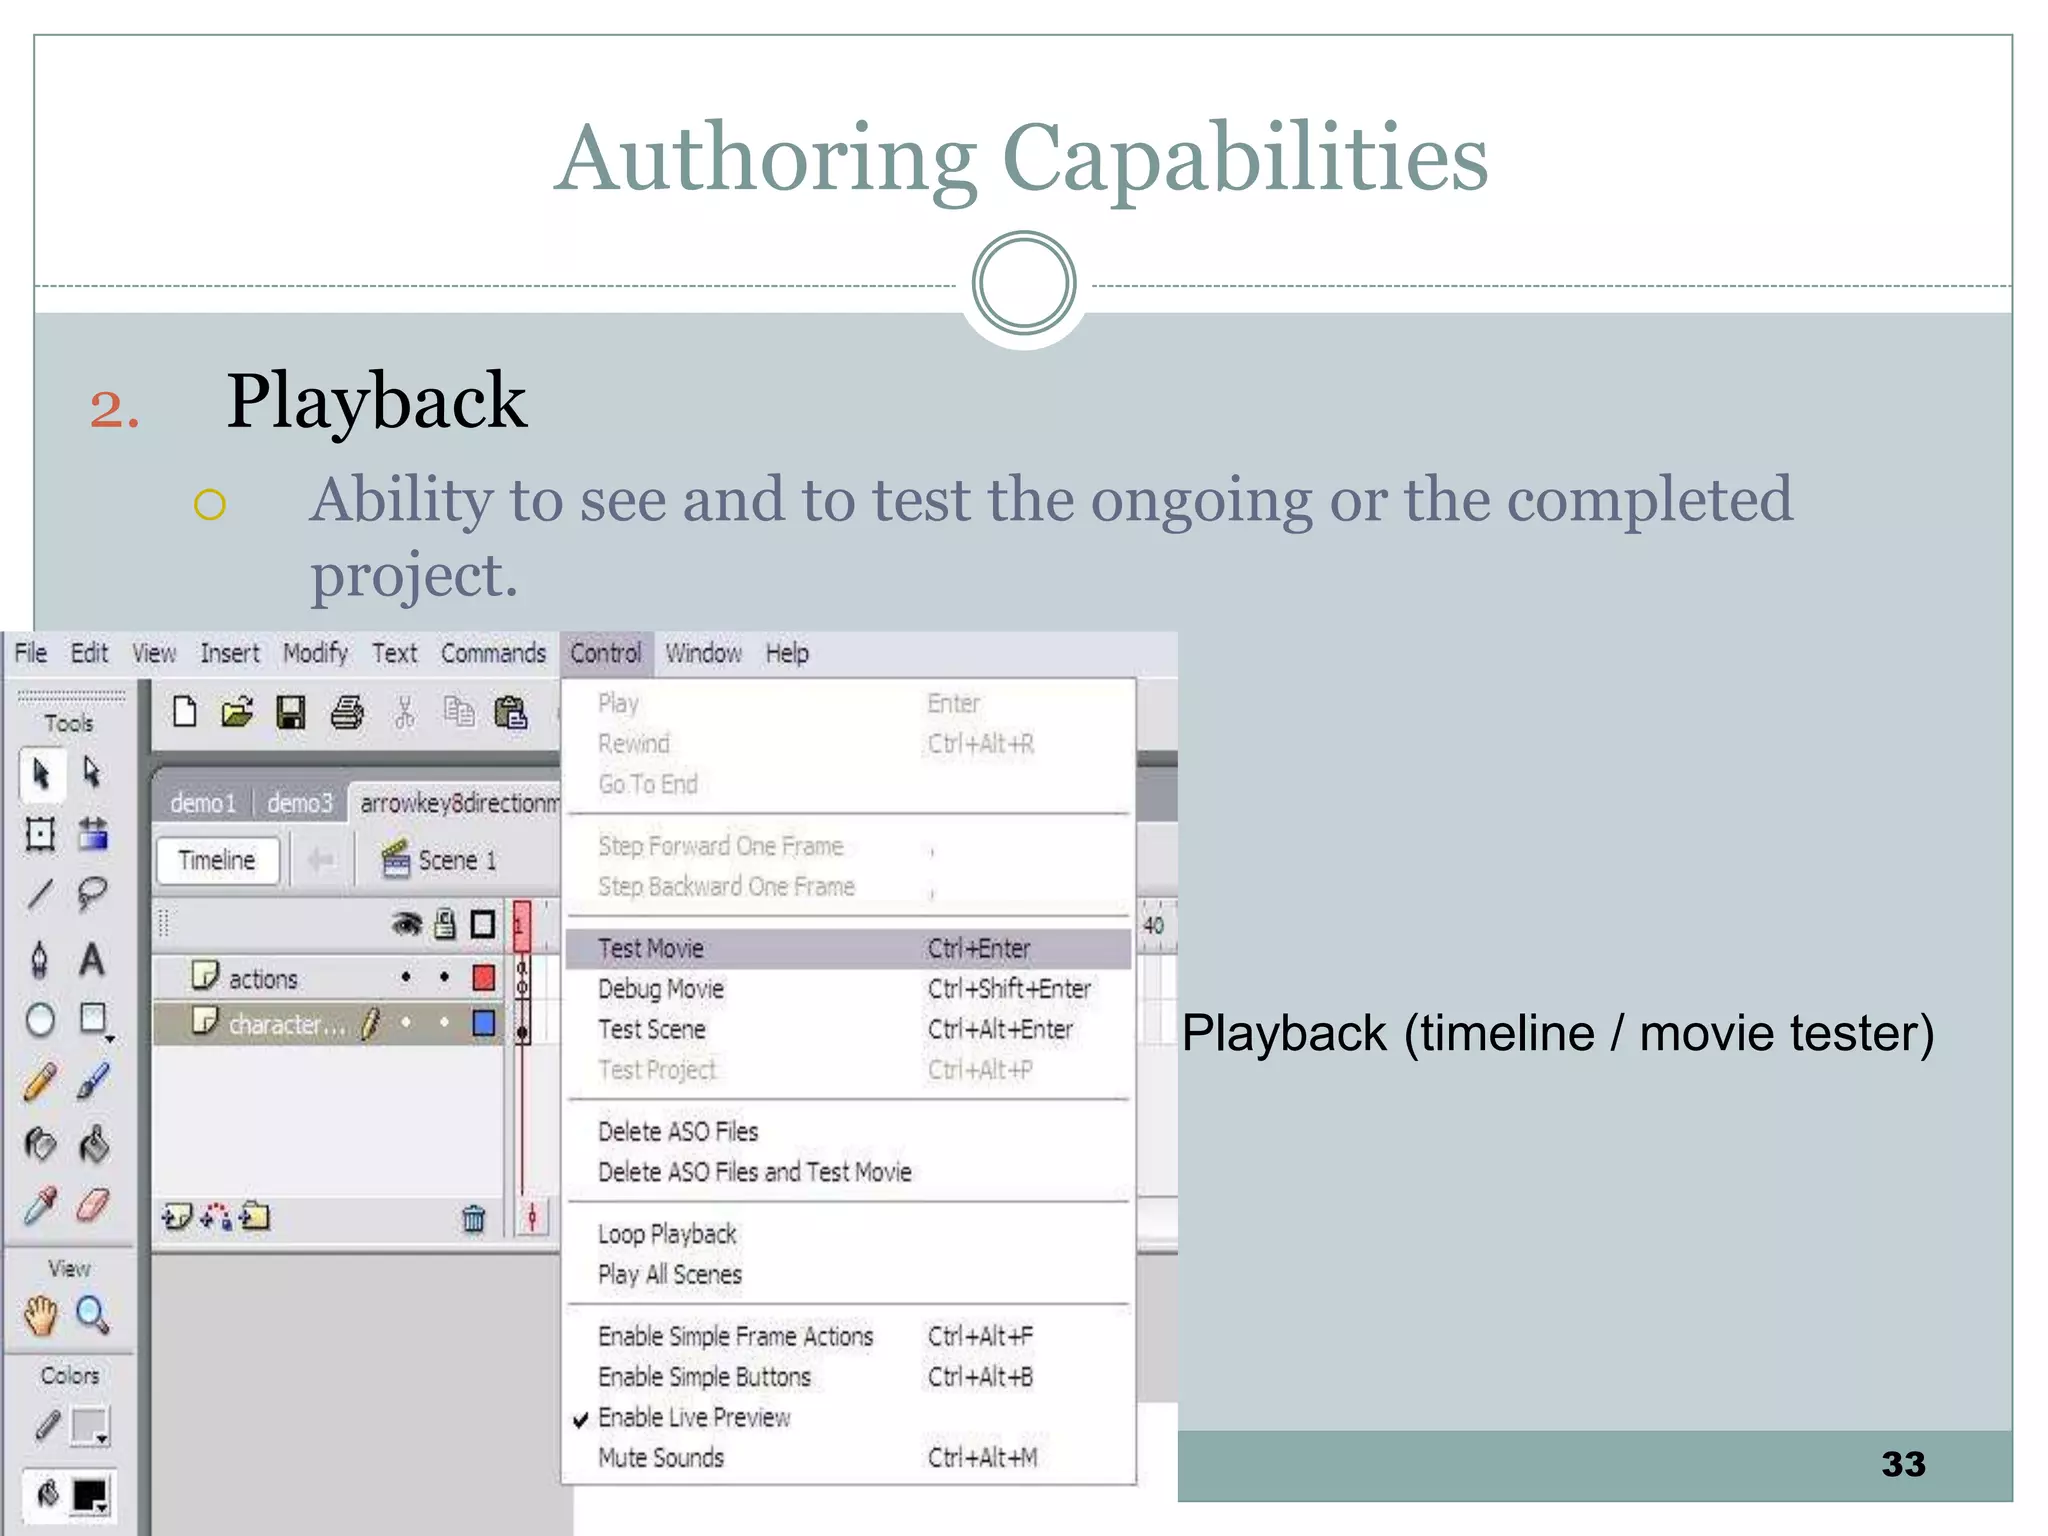
Task: Click the Save floppy disk icon
Action: 291,712
